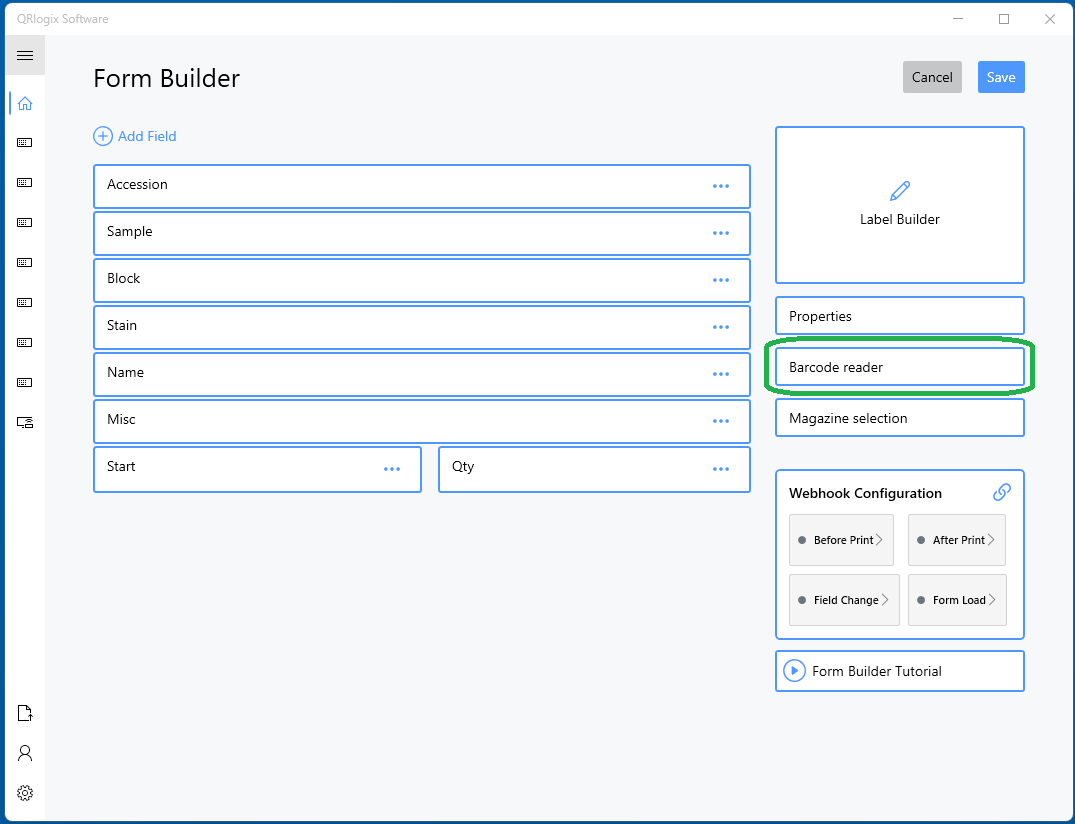Open the hamburger navigation menu
This screenshot has width=1075, height=824.
coord(25,55)
